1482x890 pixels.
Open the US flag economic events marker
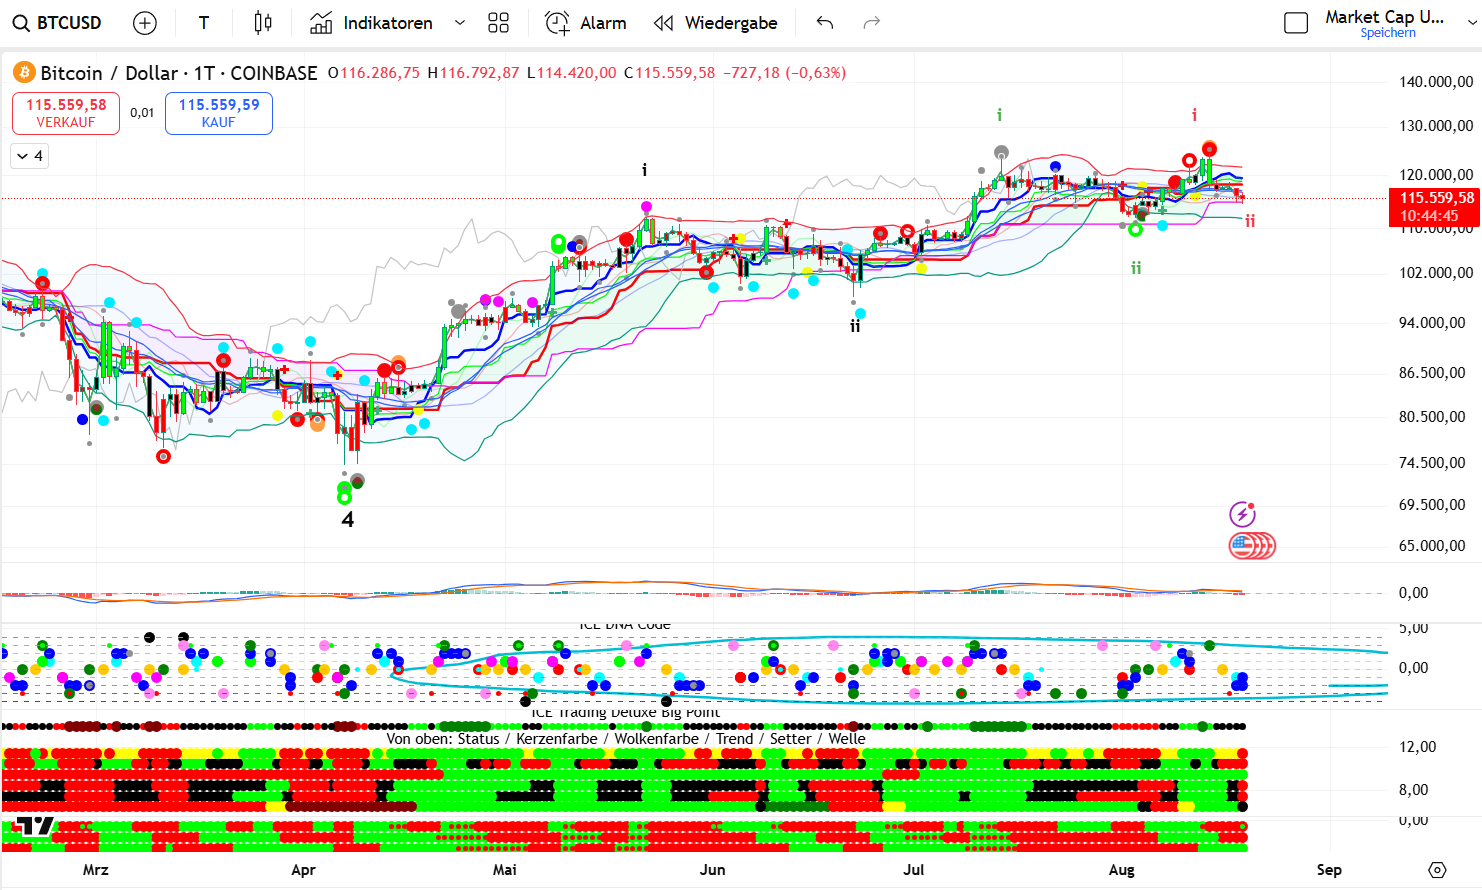[x=1243, y=546]
